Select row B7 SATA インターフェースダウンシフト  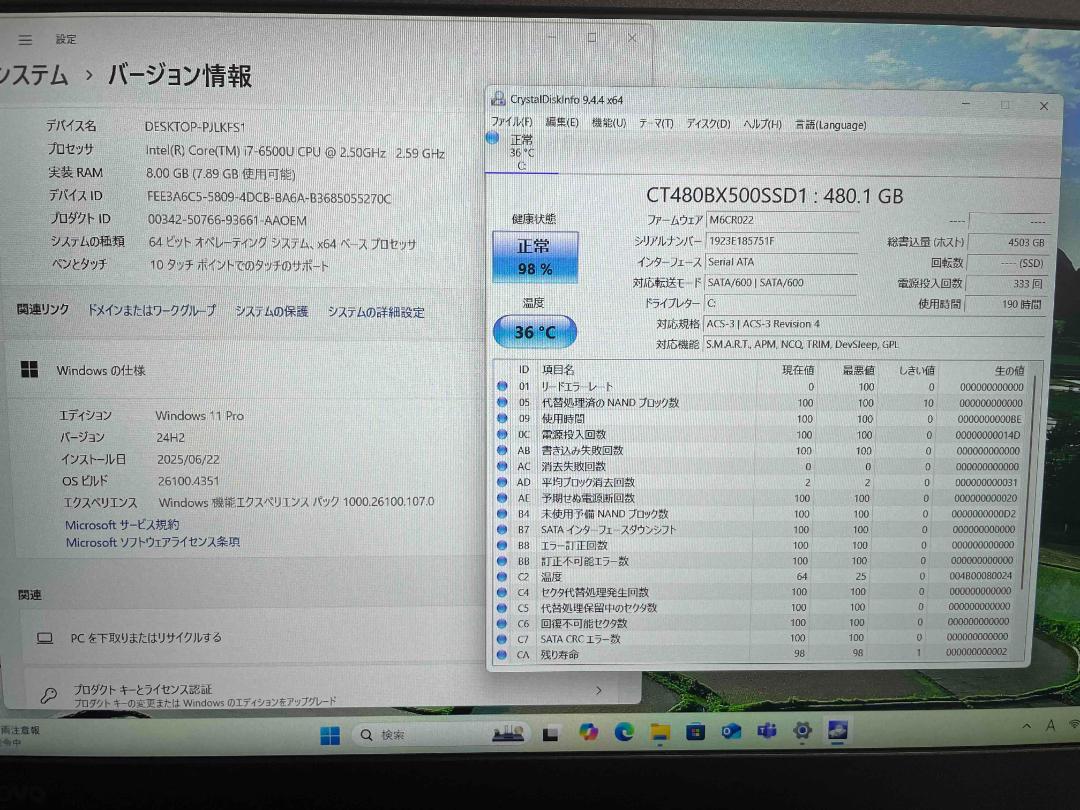[x=760, y=529]
